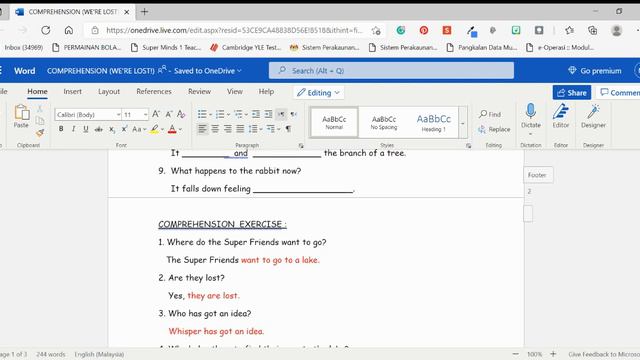Open the Editing mode dropdown
640x360 pixels.
[318, 93]
